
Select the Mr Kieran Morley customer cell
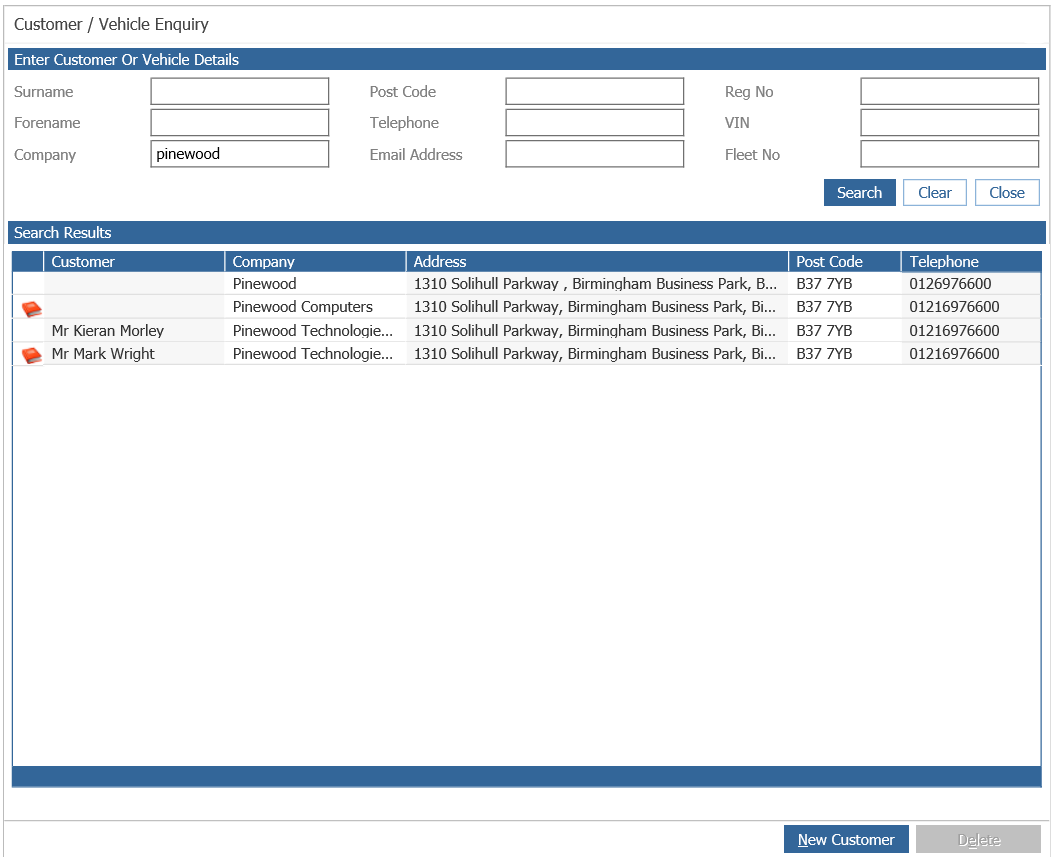pyautogui.click(x=134, y=330)
